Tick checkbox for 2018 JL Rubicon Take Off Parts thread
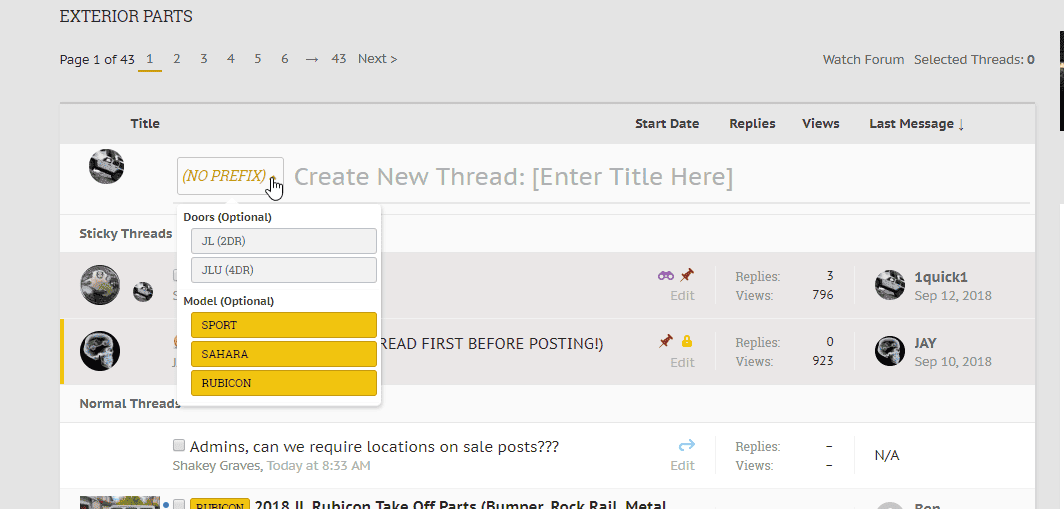 179,504
